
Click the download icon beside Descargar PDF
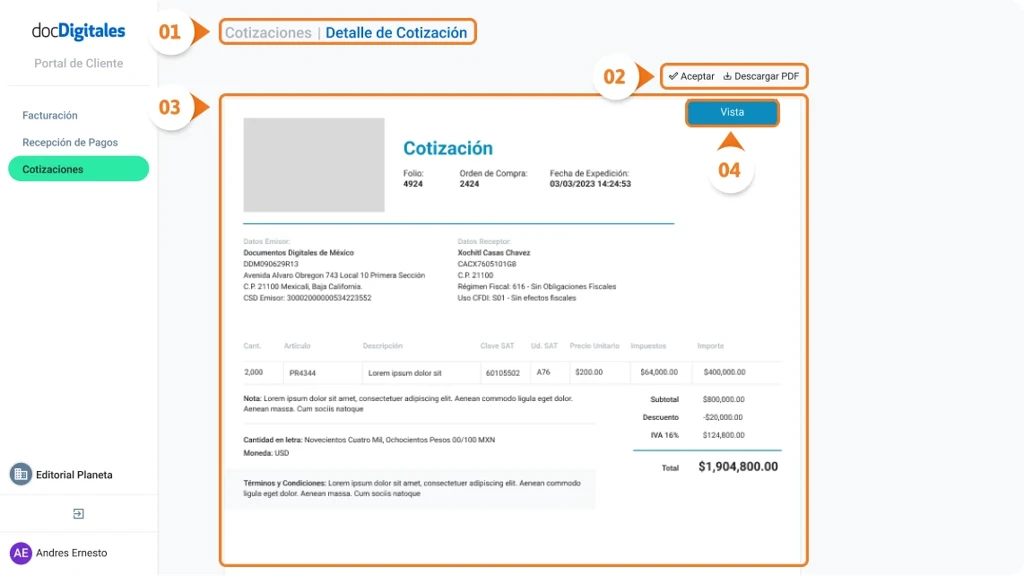pos(727,75)
